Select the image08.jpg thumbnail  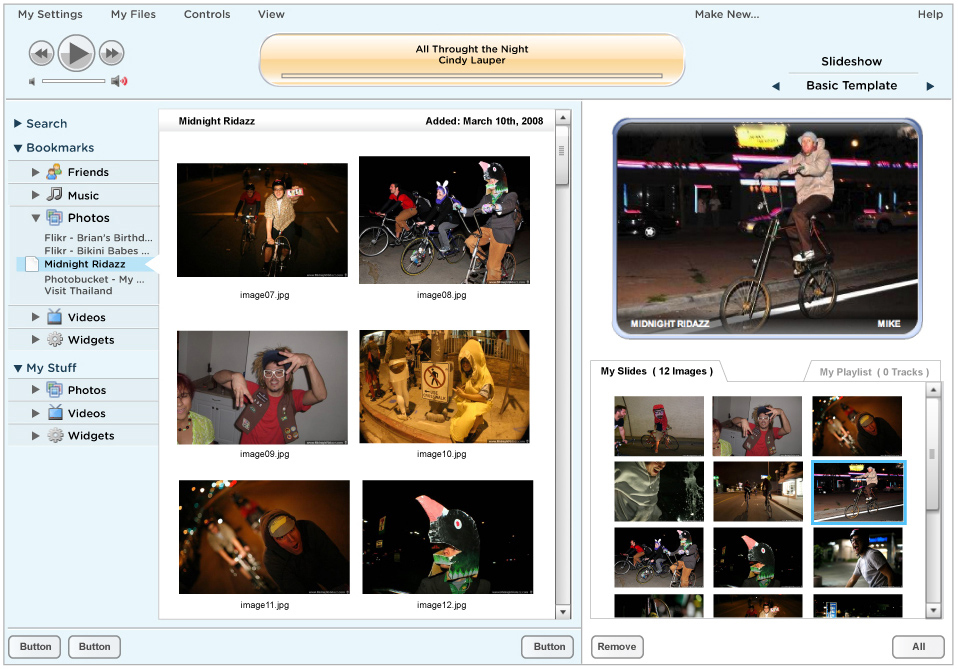444,220
